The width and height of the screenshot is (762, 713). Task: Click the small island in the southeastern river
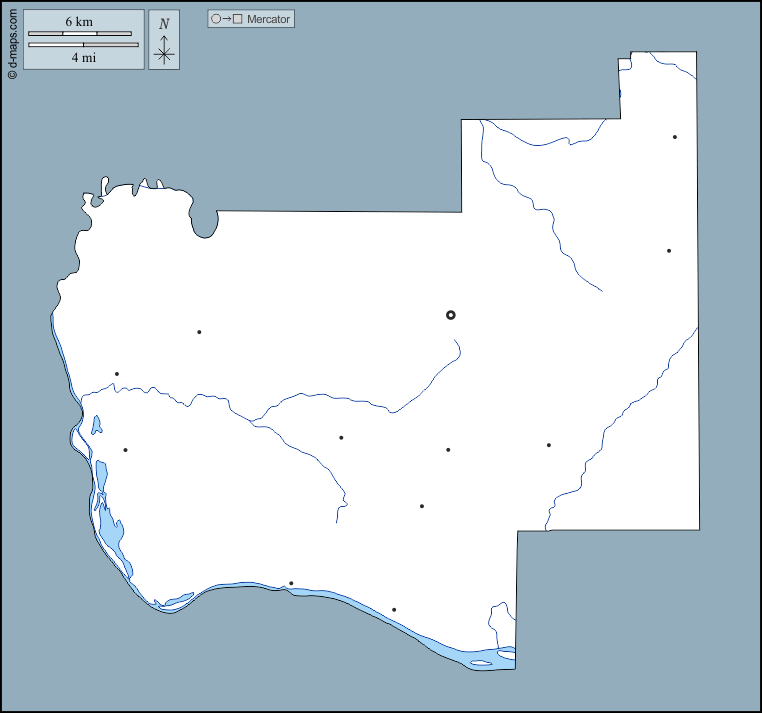click(483, 663)
